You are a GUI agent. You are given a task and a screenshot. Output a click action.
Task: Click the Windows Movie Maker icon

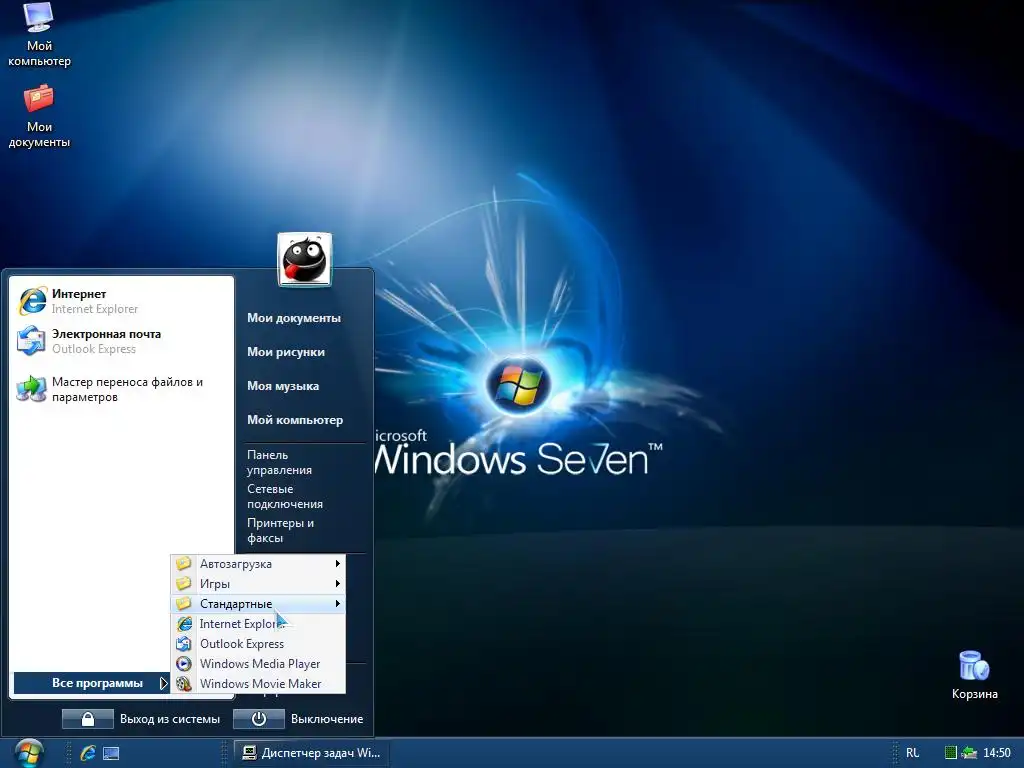click(x=184, y=684)
